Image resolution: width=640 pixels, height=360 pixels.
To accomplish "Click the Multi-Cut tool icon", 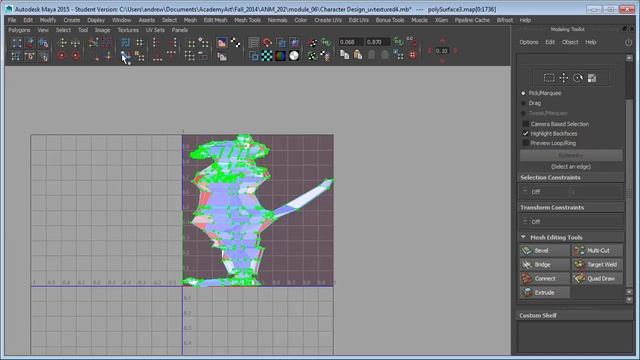I will coord(579,251).
